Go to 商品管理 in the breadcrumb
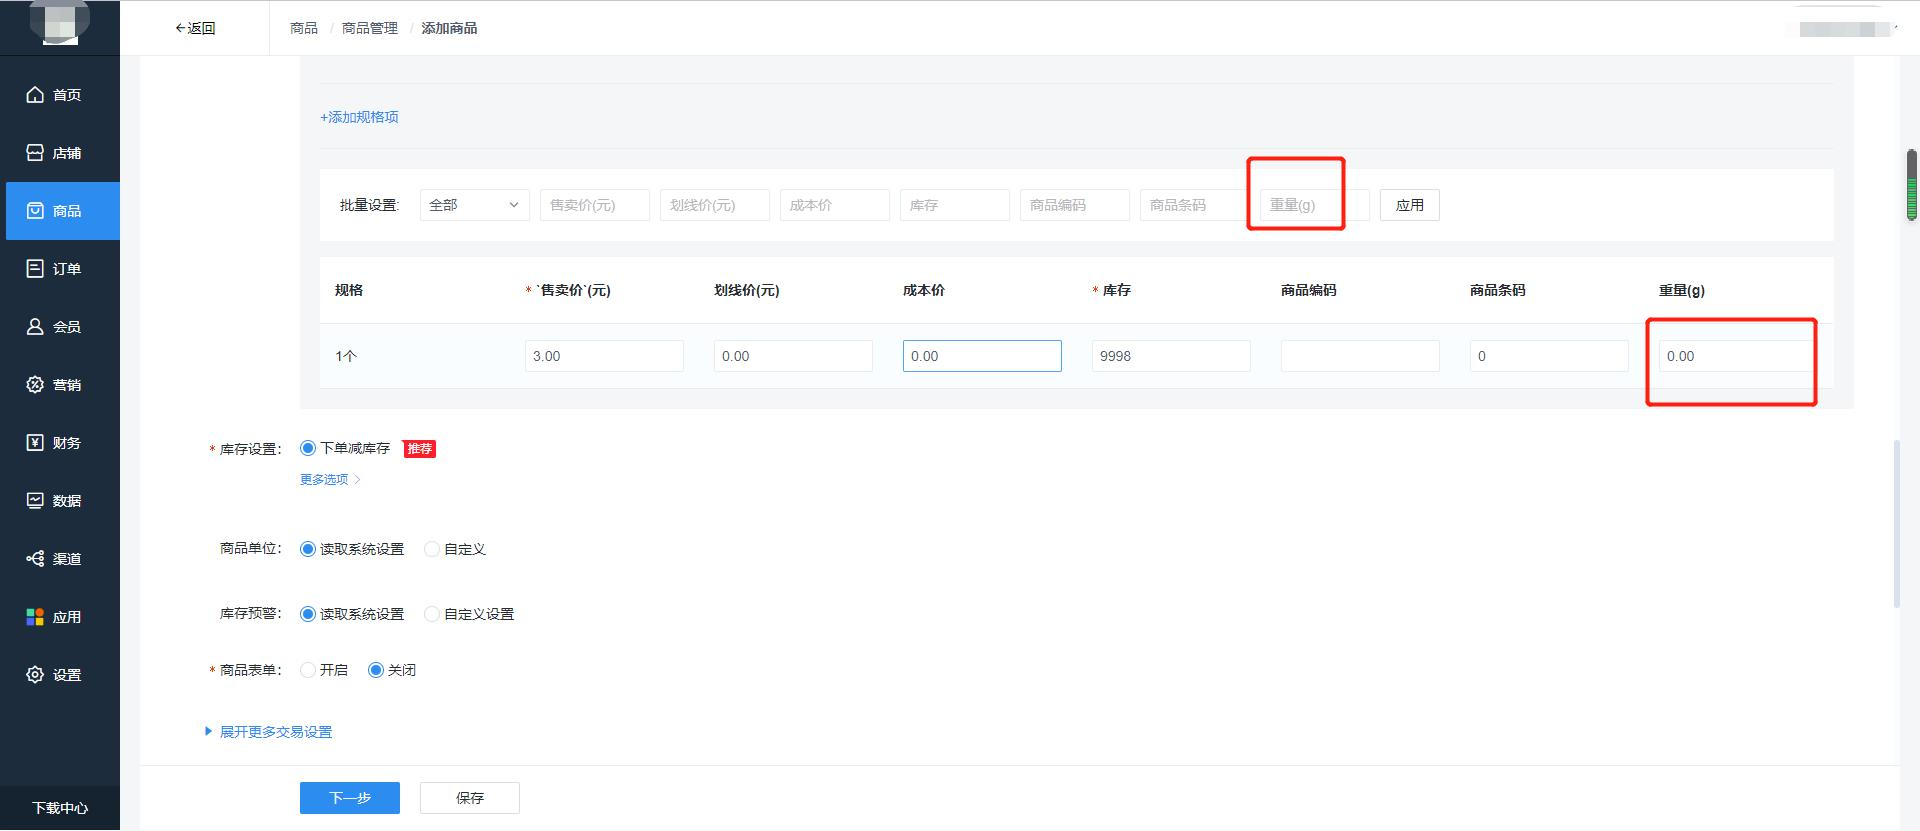Viewport: 1920px width, 831px height. (369, 28)
